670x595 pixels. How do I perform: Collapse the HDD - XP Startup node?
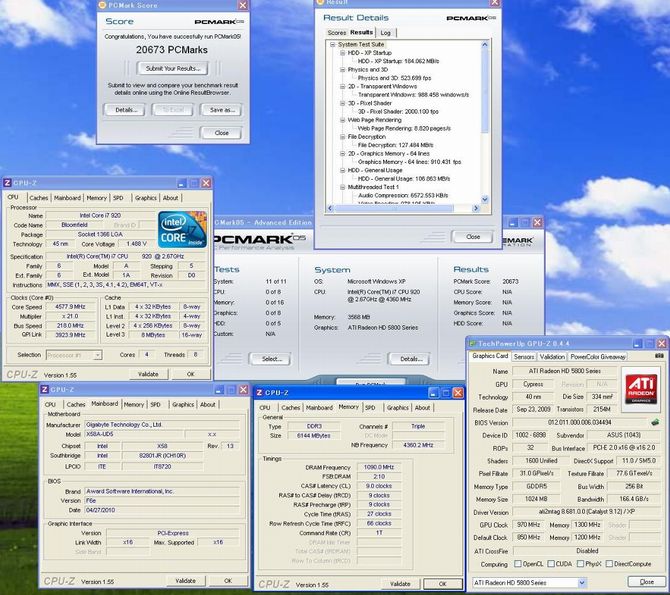(342, 53)
